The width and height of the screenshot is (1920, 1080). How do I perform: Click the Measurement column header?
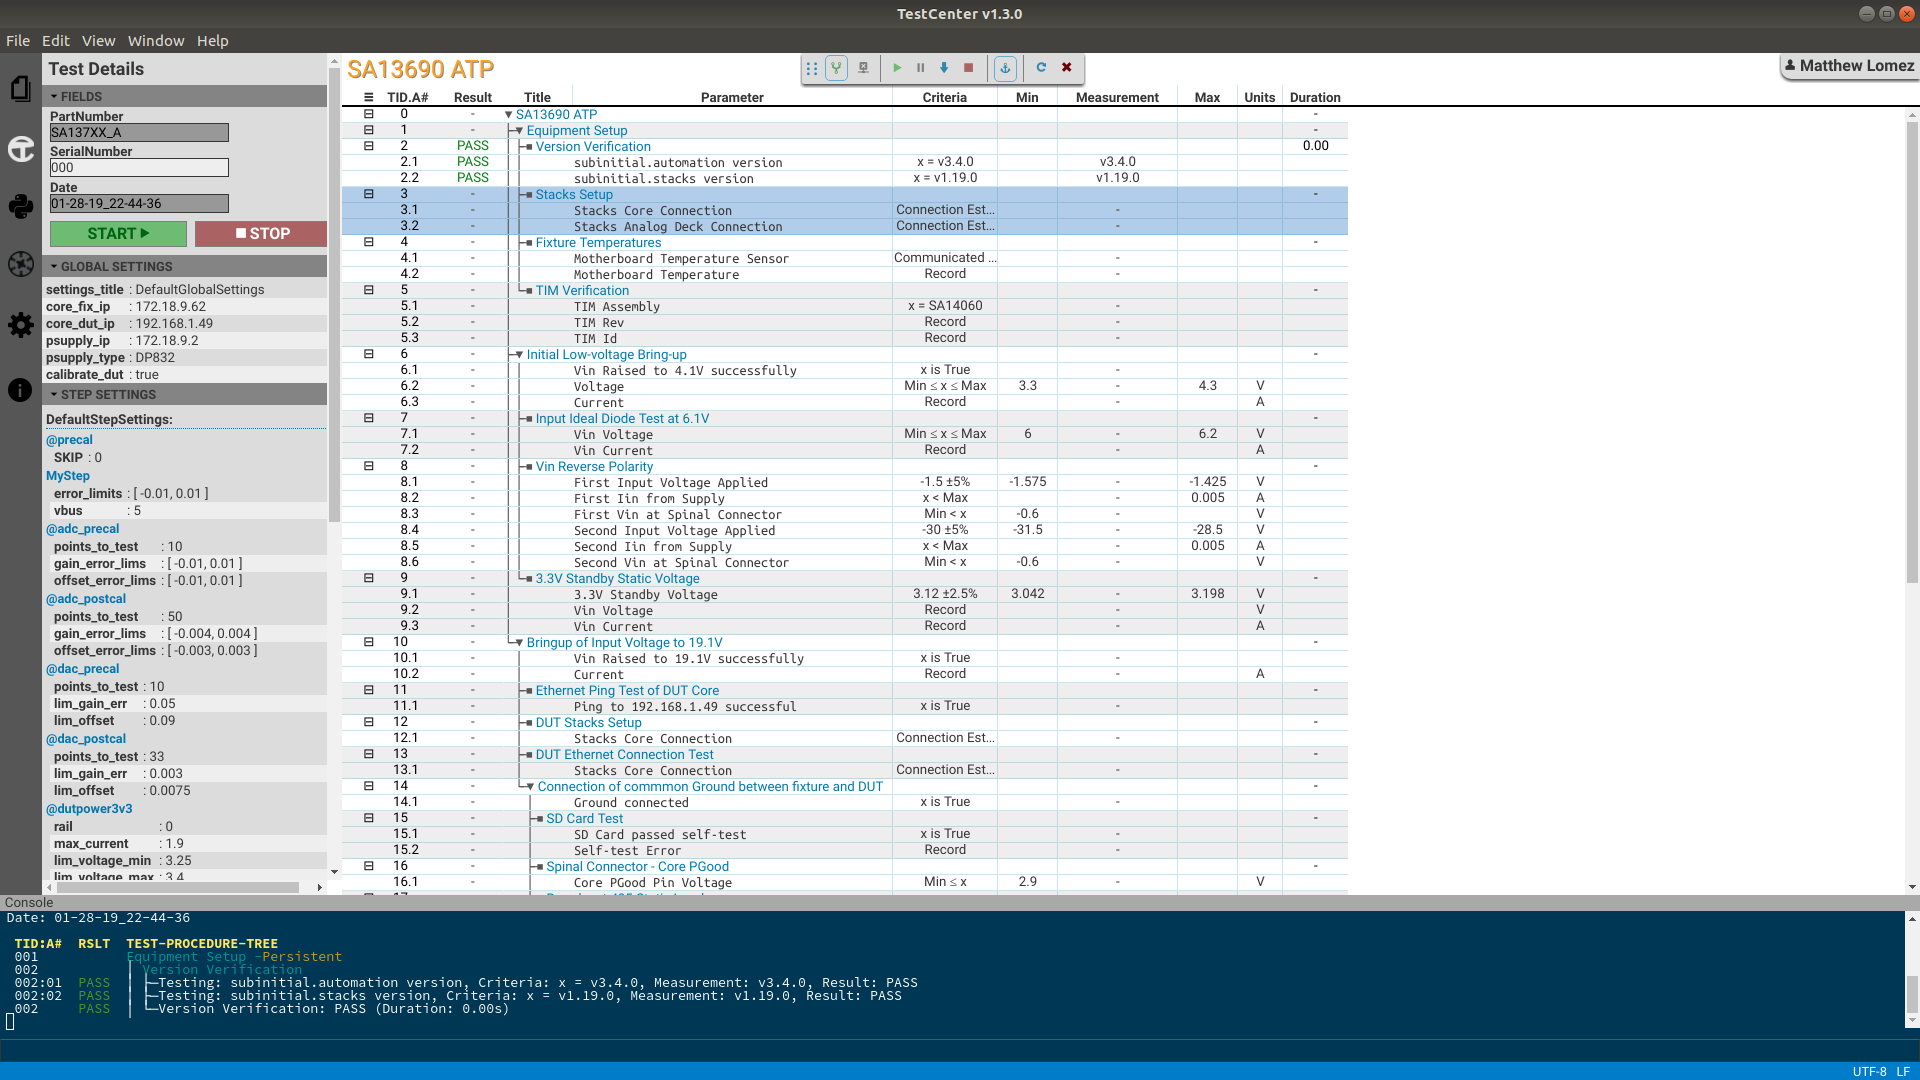click(1117, 97)
